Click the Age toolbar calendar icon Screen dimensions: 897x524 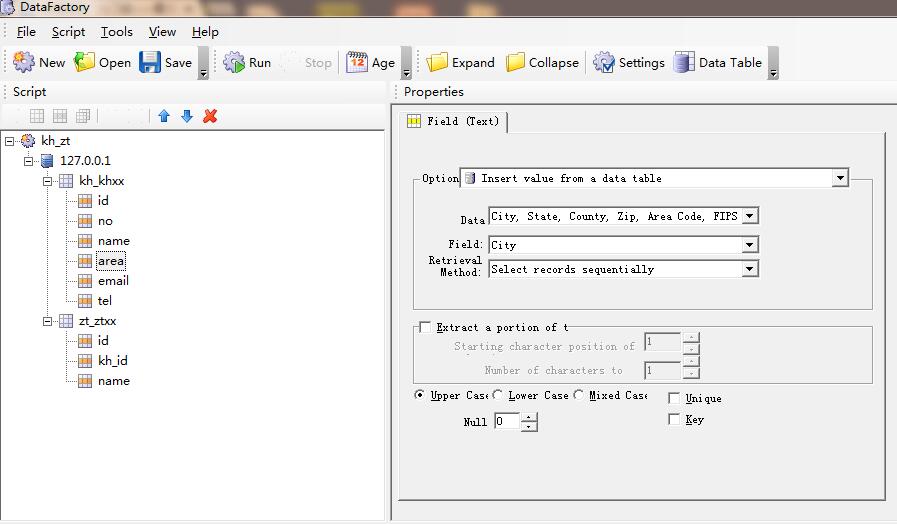(356, 62)
